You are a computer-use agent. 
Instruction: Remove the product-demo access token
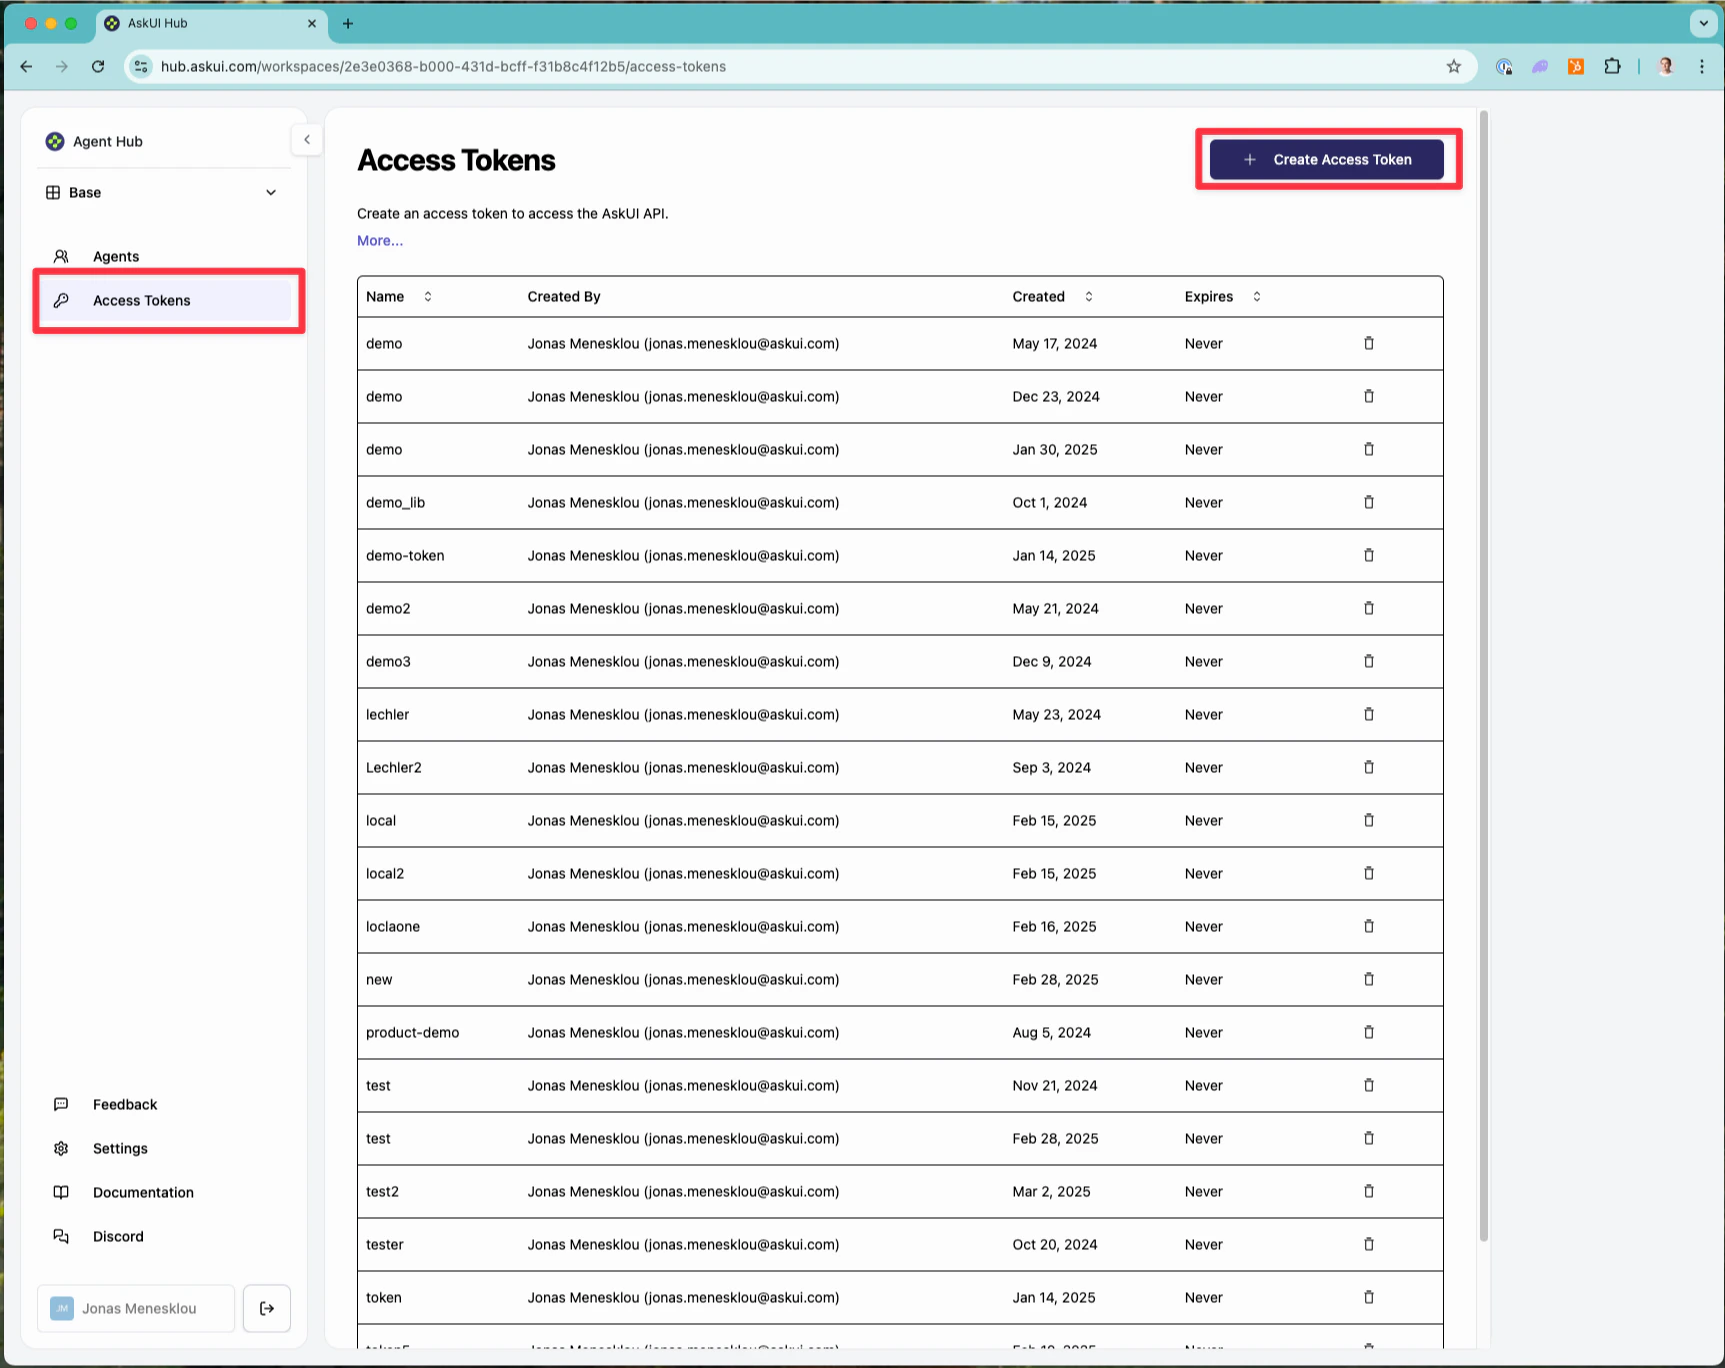pyautogui.click(x=1369, y=1032)
